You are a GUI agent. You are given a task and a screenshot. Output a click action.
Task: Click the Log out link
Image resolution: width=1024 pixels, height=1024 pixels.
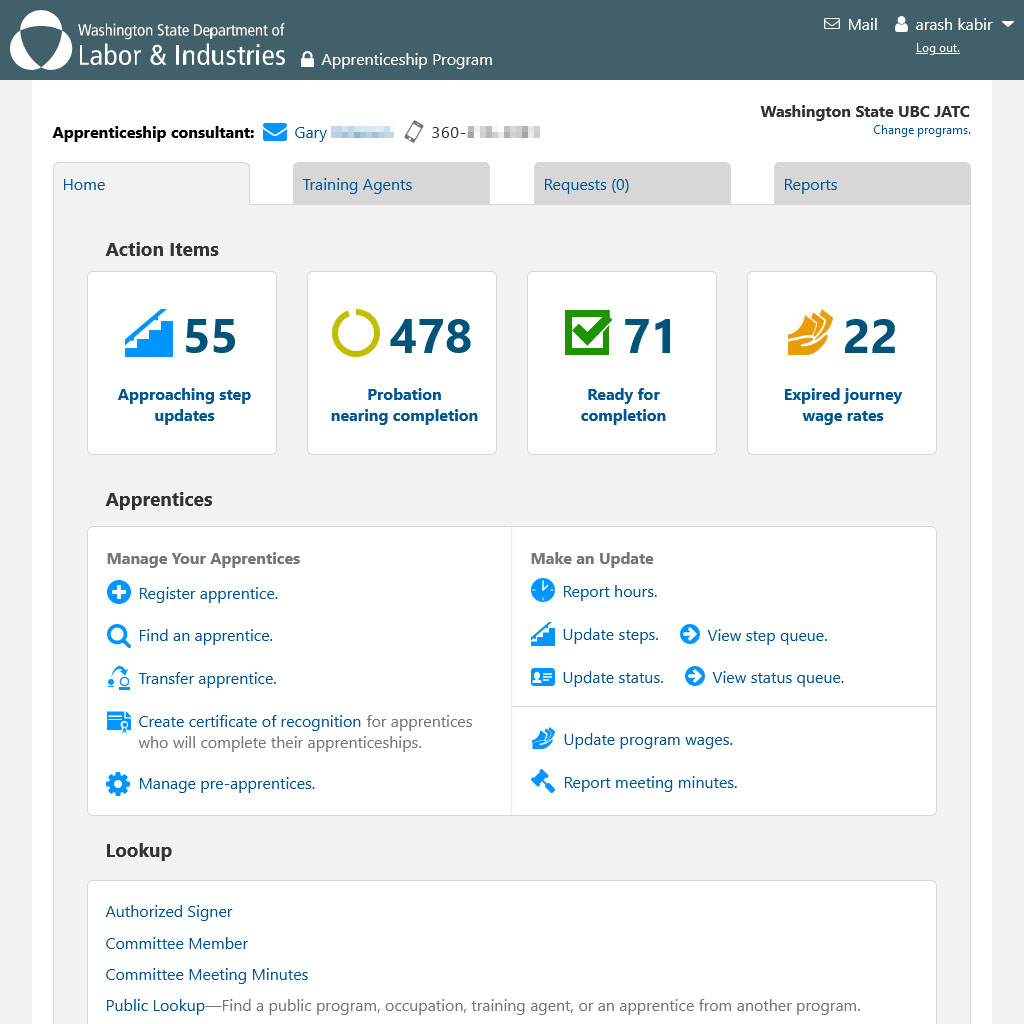[937, 48]
